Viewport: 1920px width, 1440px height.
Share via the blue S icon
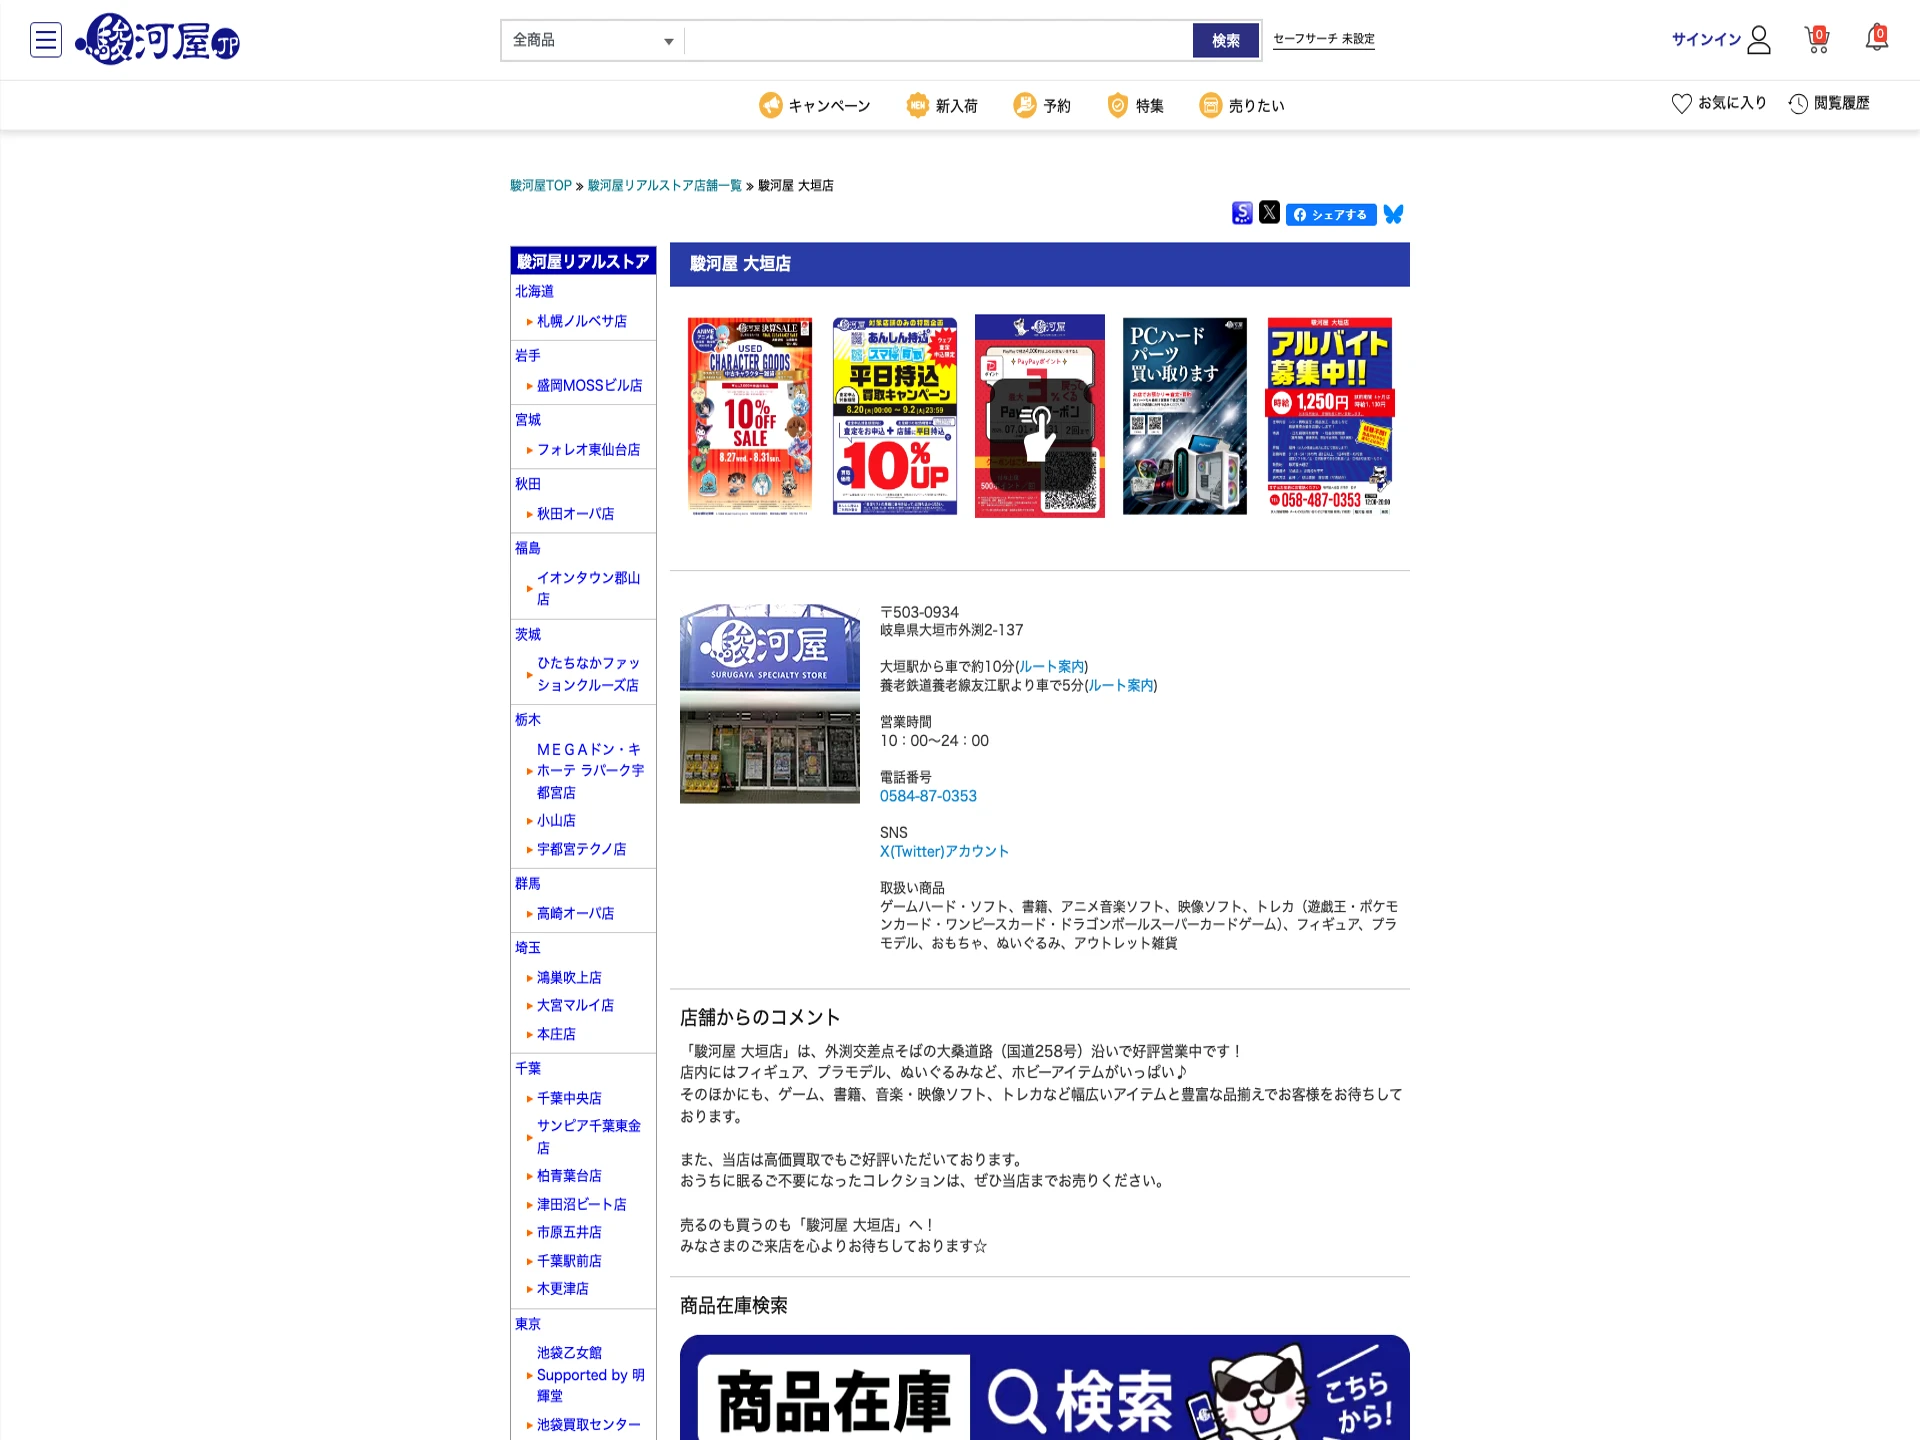(1242, 213)
